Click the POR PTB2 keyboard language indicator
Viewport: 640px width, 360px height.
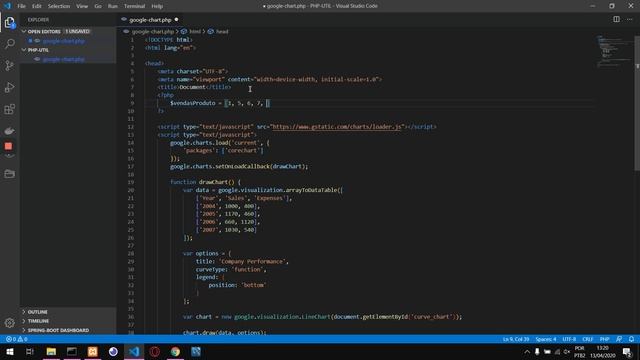[x=579, y=352]
